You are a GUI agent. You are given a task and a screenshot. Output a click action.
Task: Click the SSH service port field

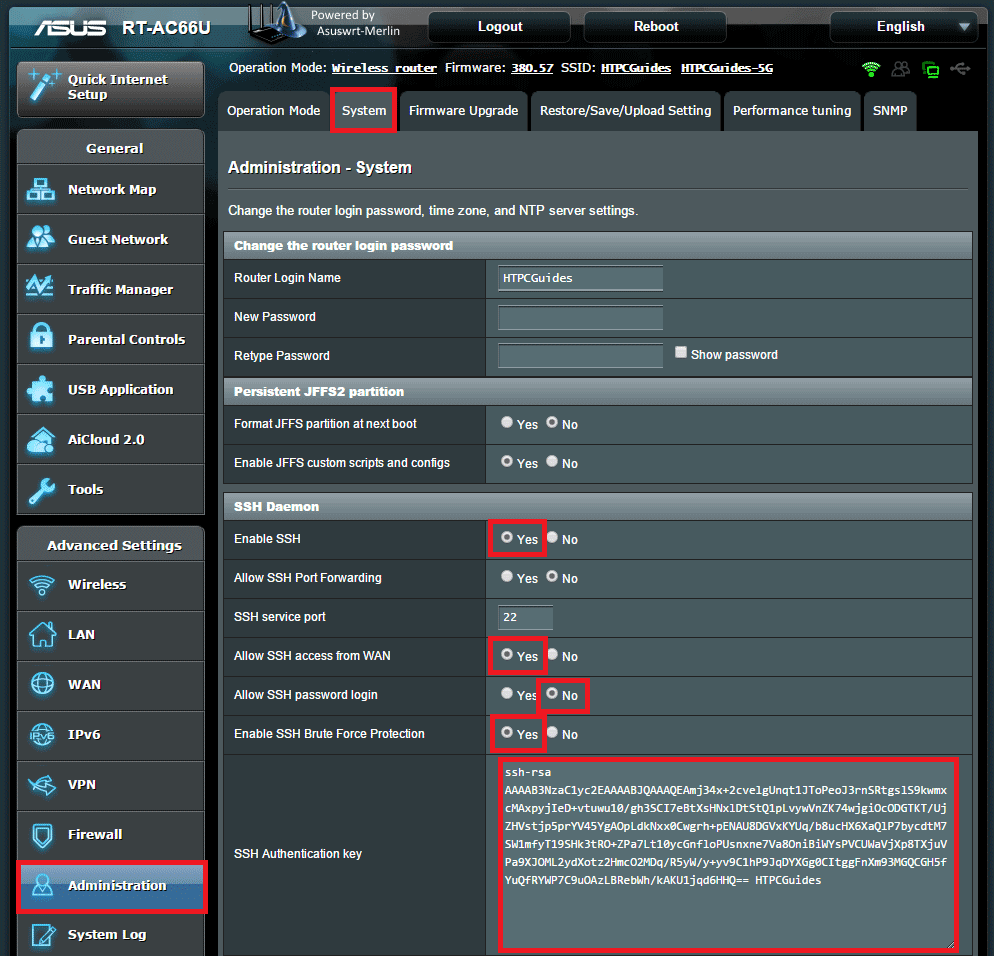coord(525,617)
